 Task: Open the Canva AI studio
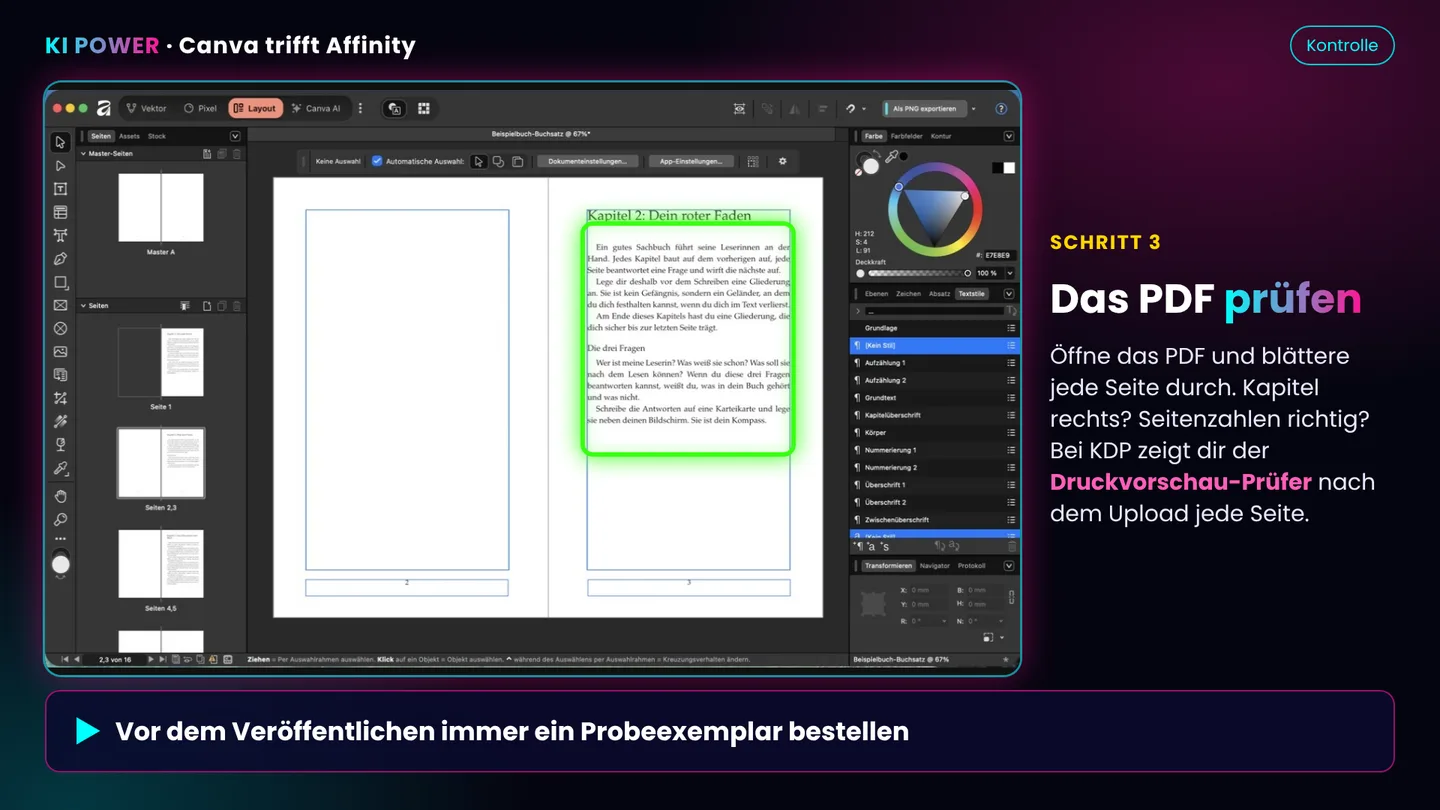pos(316,108)
